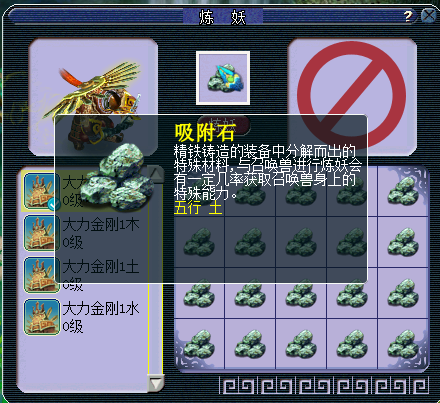The width and height of the screenshot is (440, 403).
Task: Click the portrait icon of 大力金刚1水
Action: 41,317
